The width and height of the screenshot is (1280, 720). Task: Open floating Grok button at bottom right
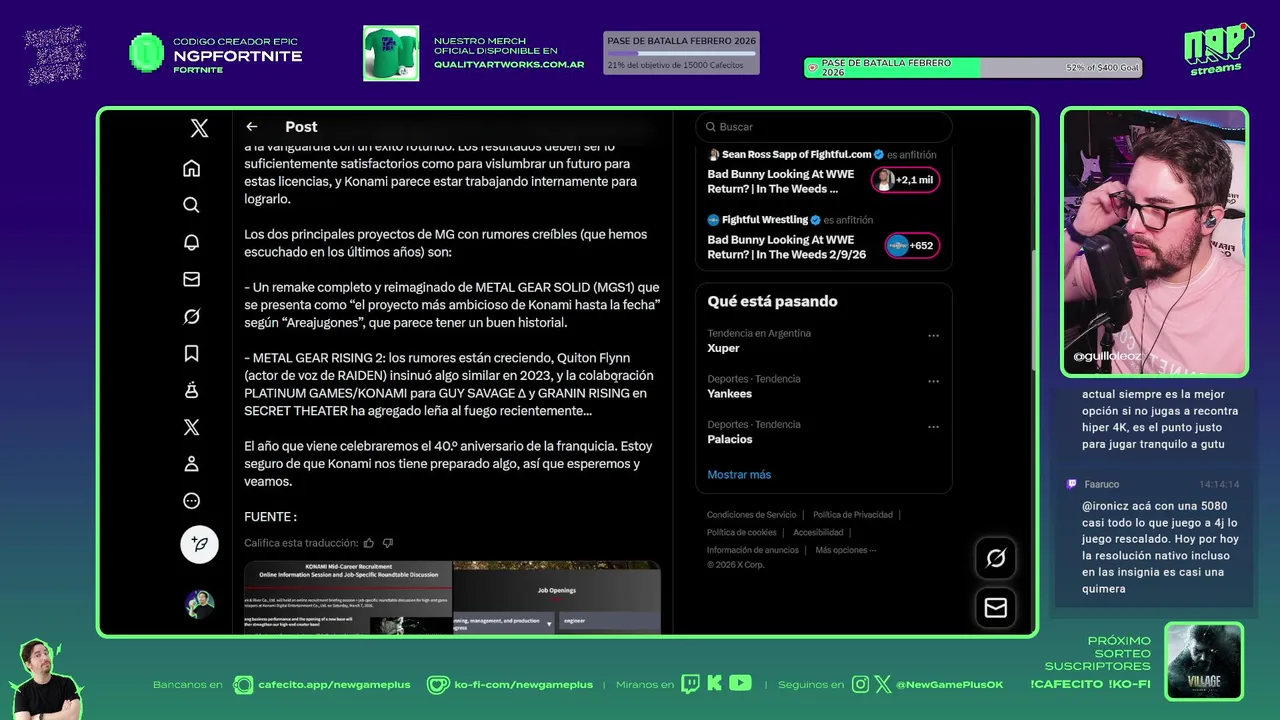click(x=996, y=559)
